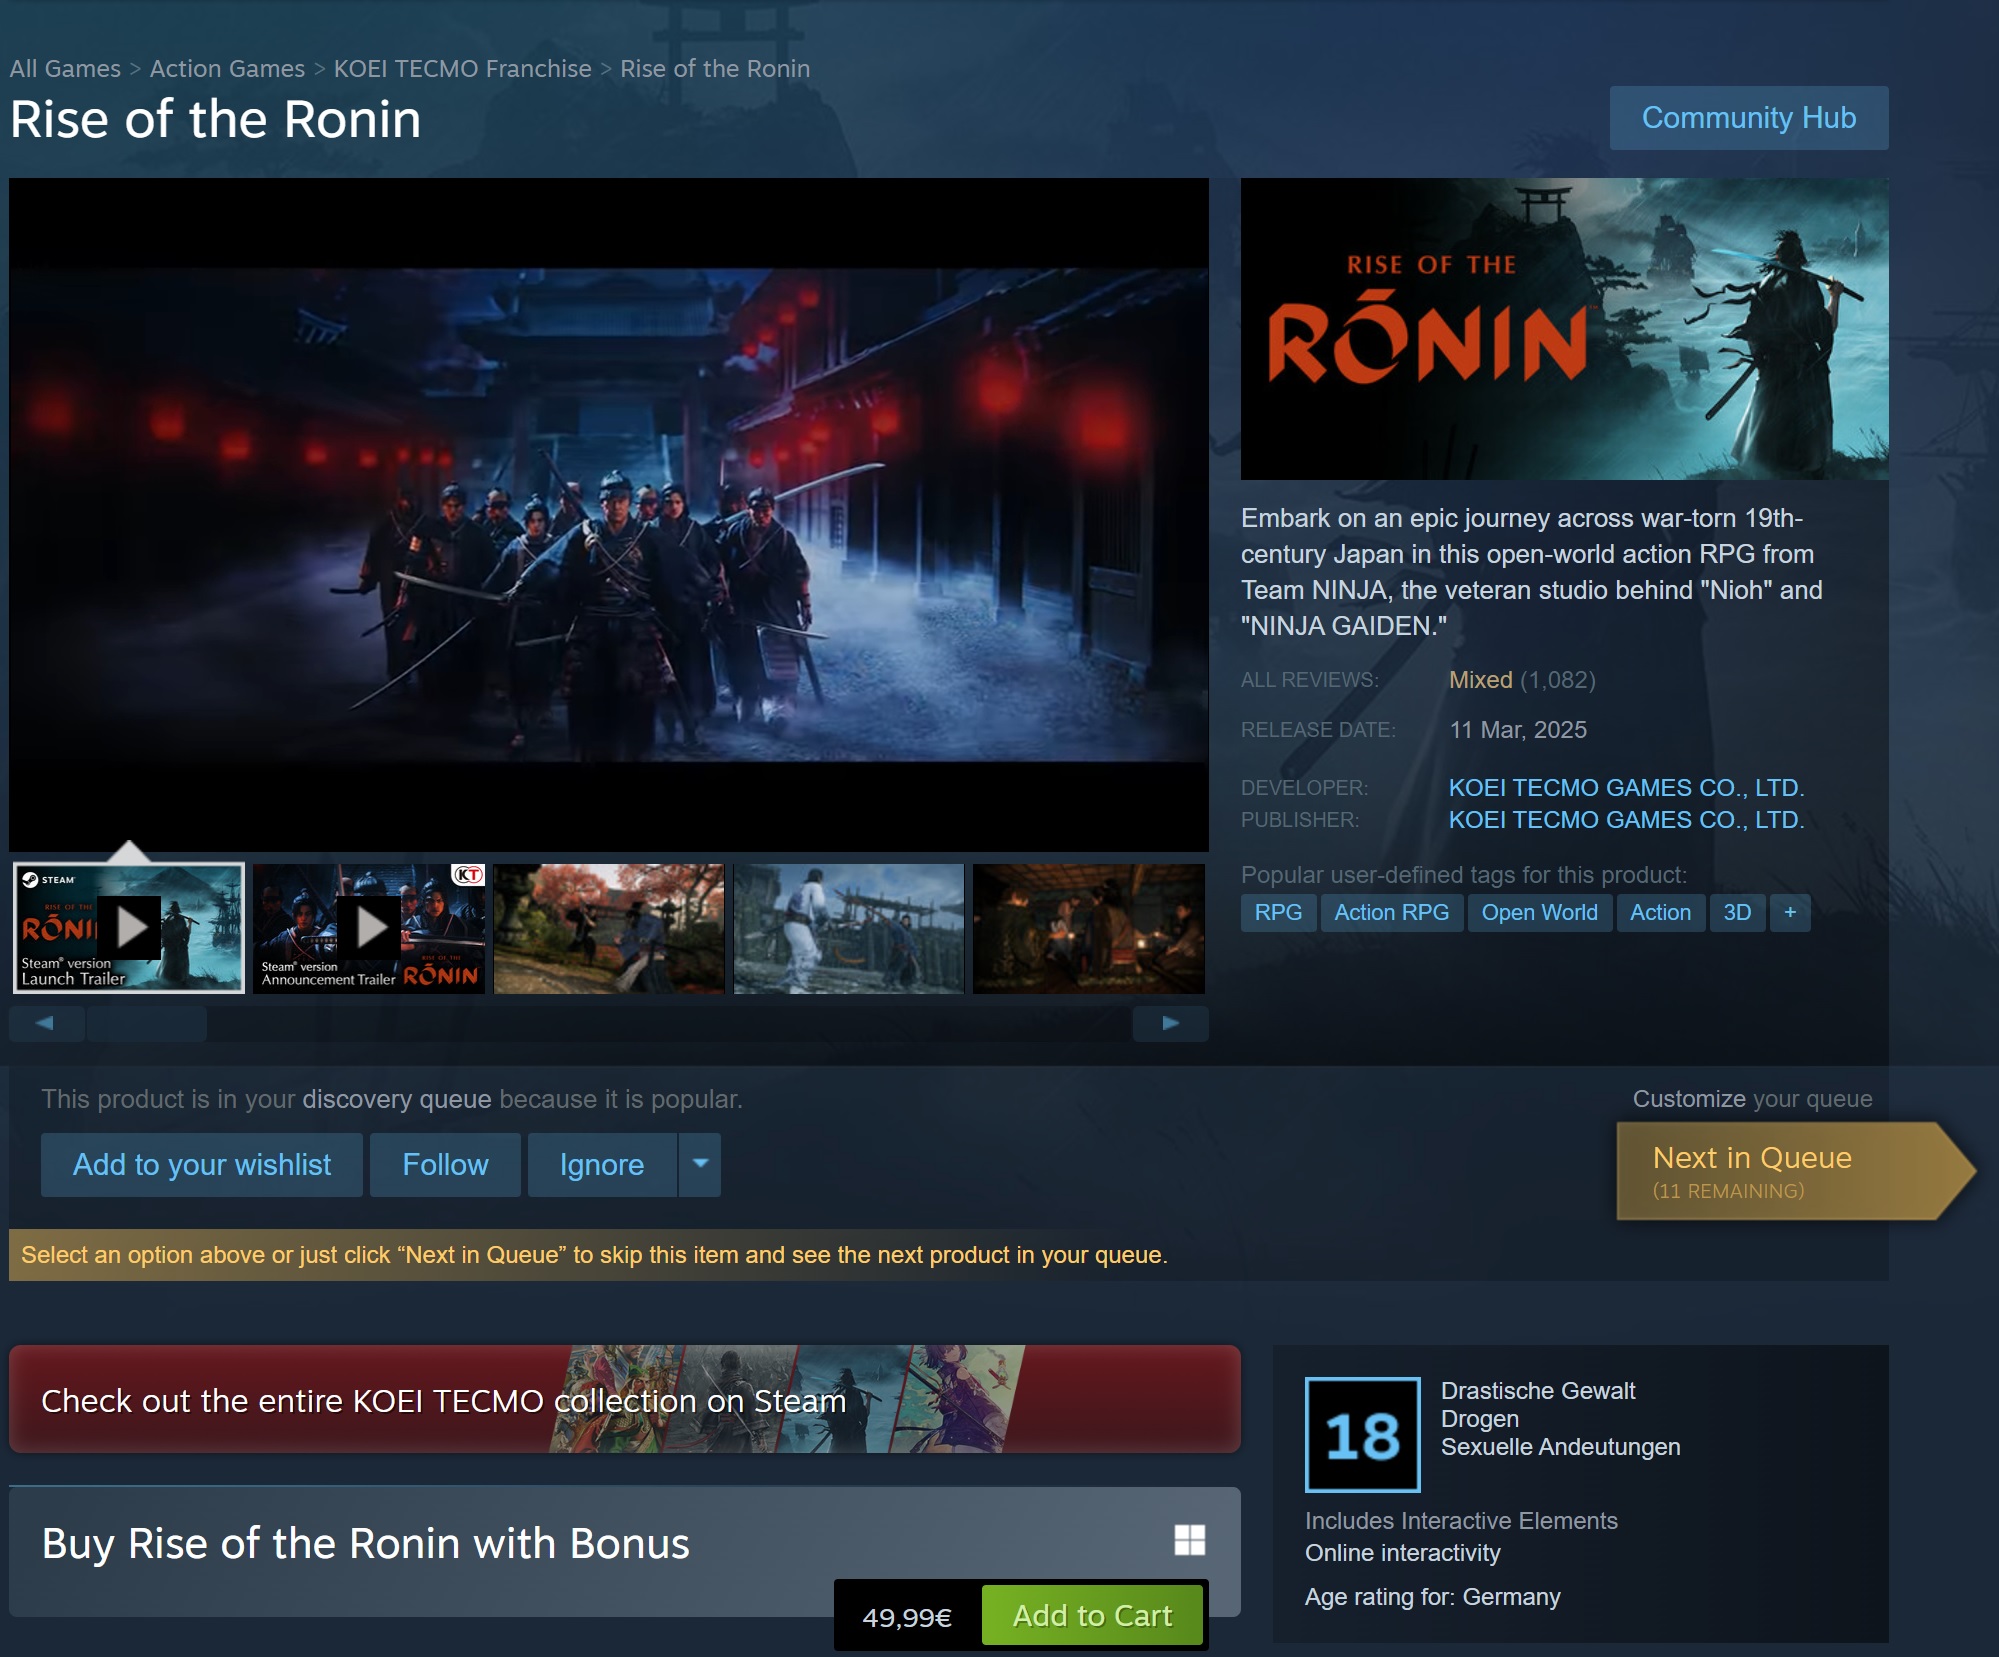Select the Open World tag

point(1539,912)
